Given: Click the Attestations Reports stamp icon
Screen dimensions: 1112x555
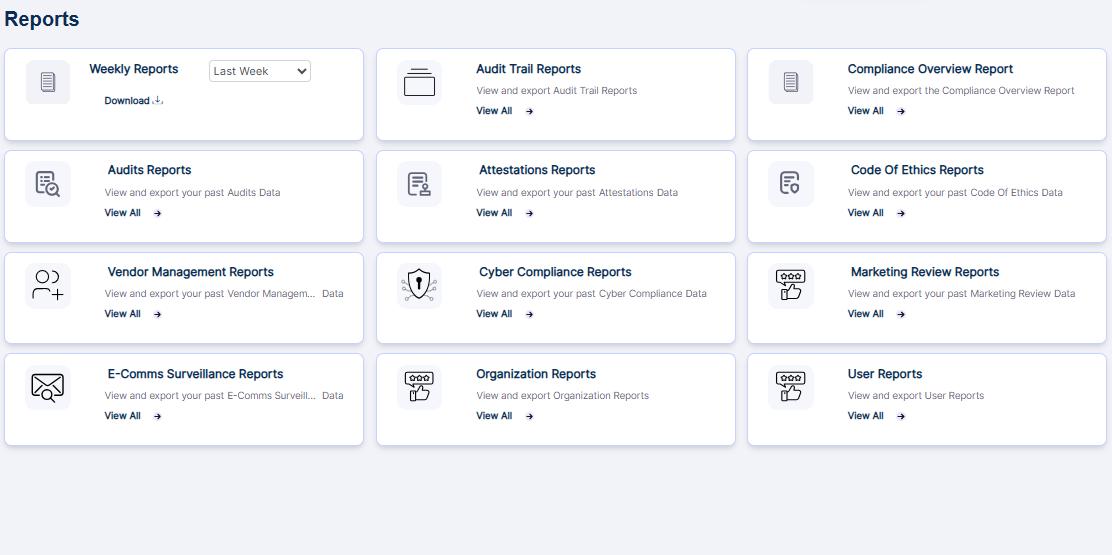Looking at the screenshot, I should (x=419, y=184).
